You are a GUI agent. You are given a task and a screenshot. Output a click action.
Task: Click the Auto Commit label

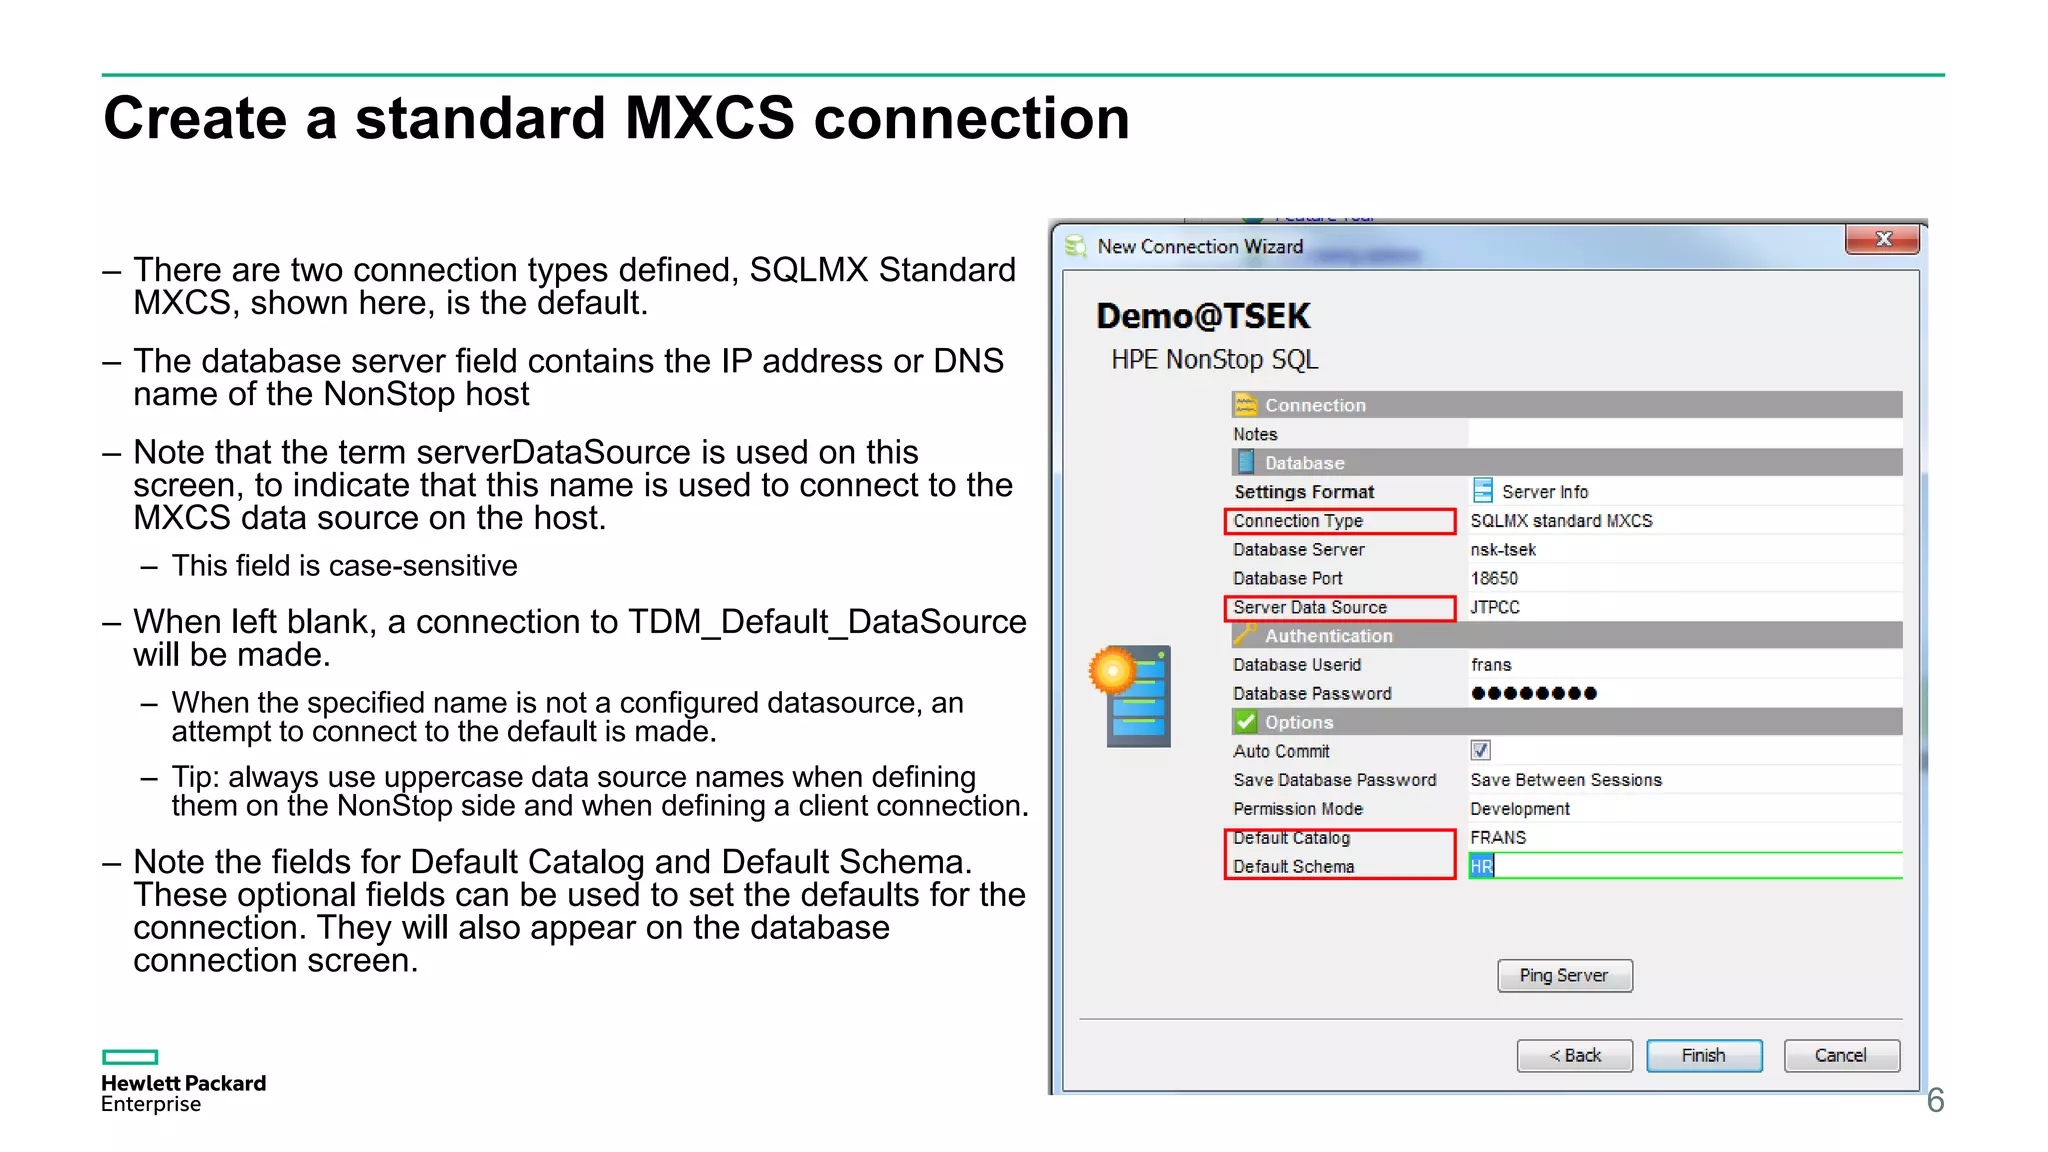coord(1282,751)
